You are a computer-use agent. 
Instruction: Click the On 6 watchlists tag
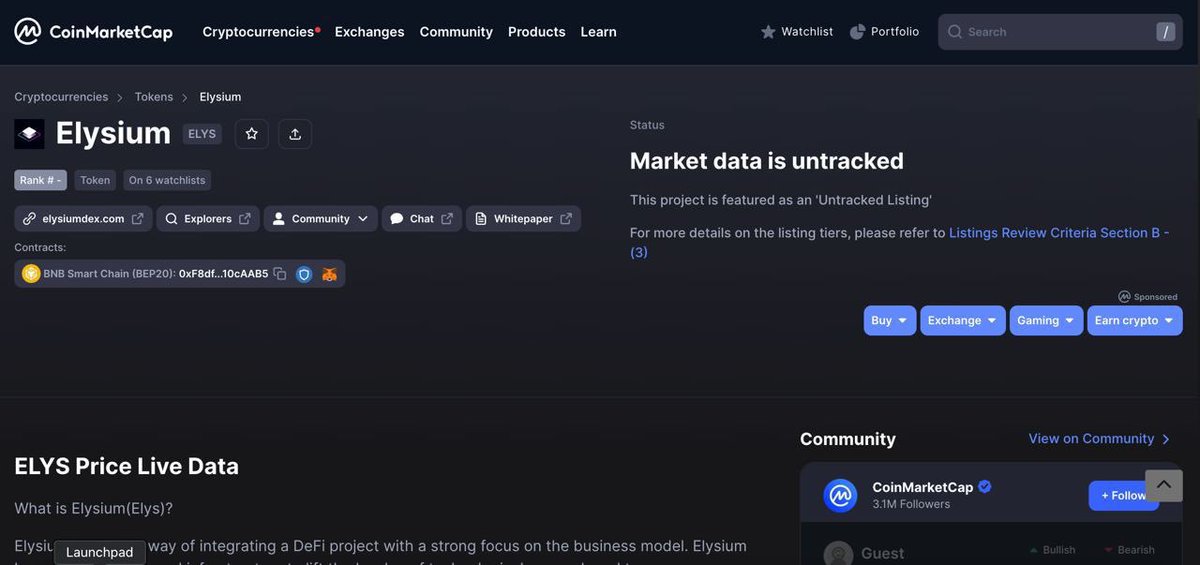point(167,180)
